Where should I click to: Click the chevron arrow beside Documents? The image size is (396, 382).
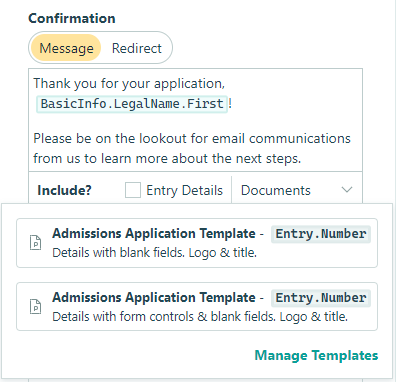[347, 190]
